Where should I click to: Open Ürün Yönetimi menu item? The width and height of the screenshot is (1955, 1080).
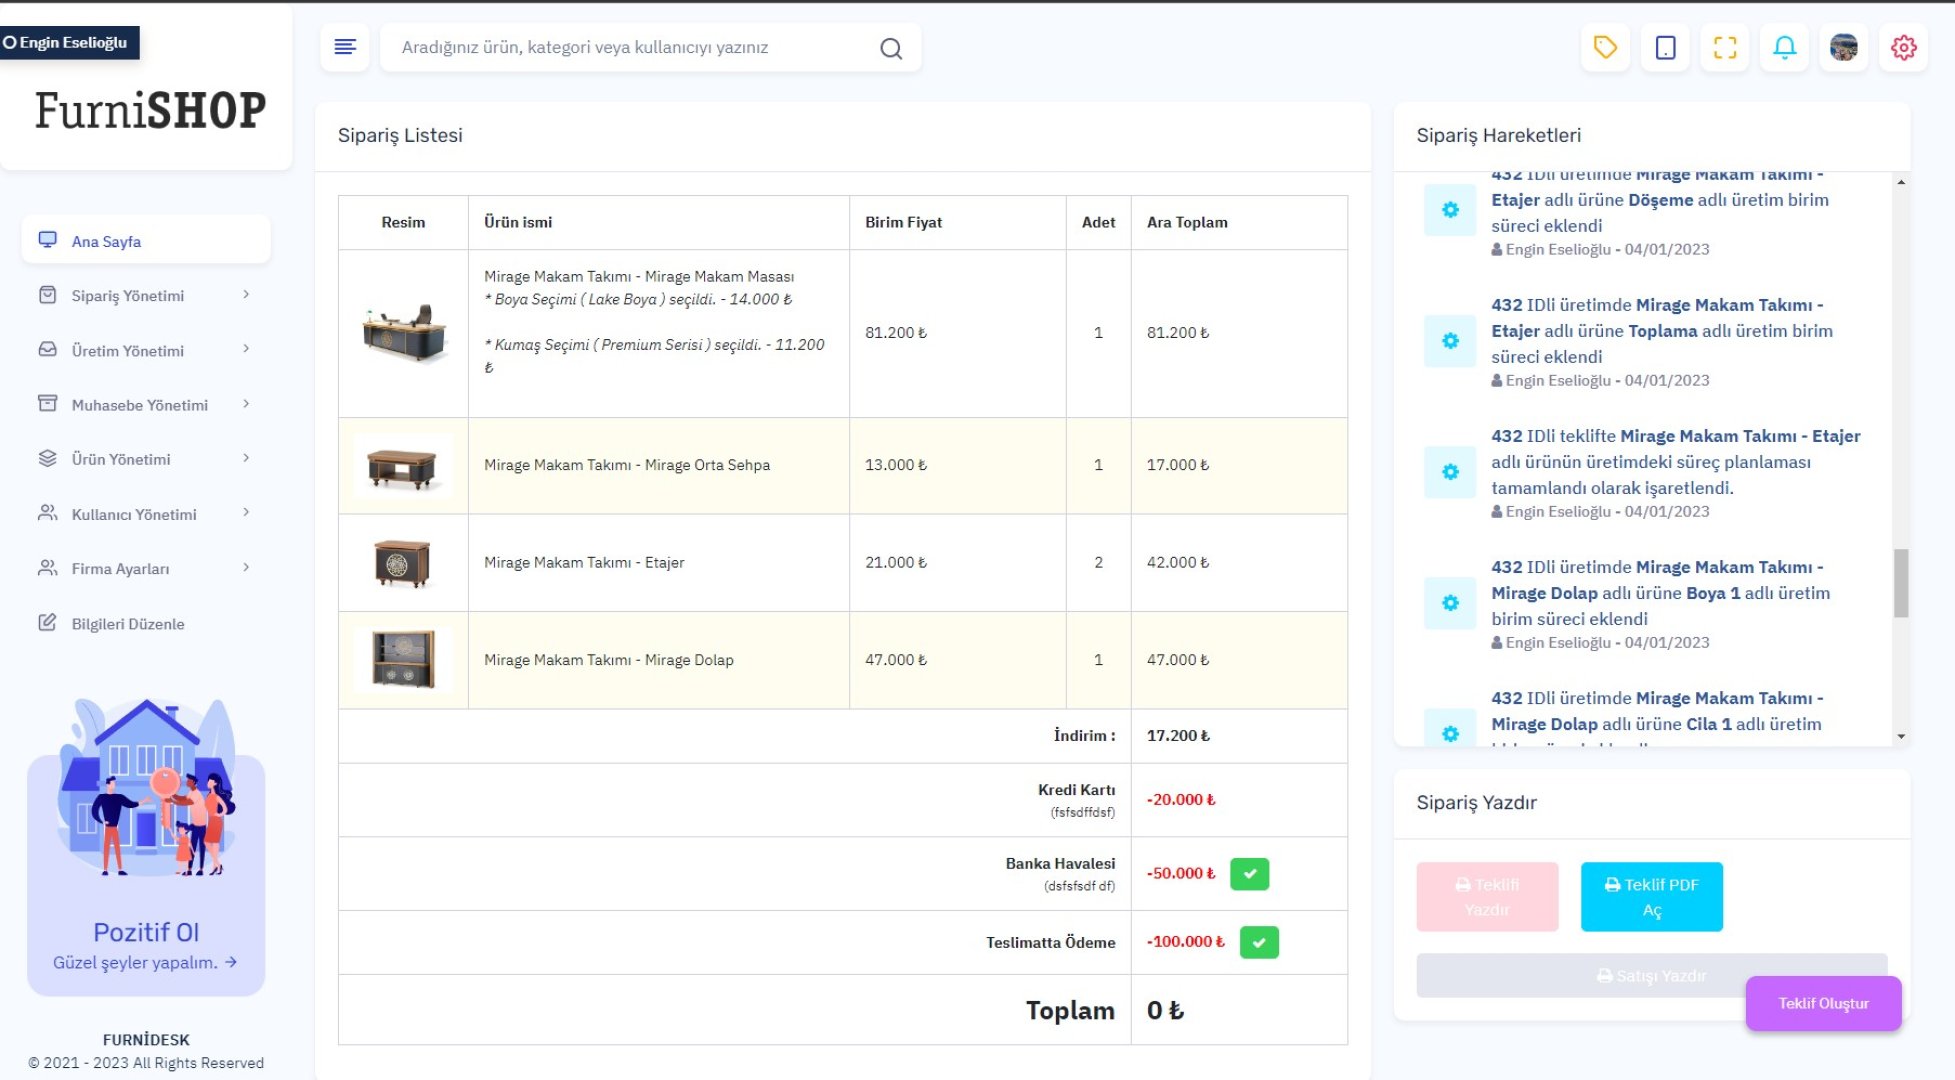tap(146, 458)
